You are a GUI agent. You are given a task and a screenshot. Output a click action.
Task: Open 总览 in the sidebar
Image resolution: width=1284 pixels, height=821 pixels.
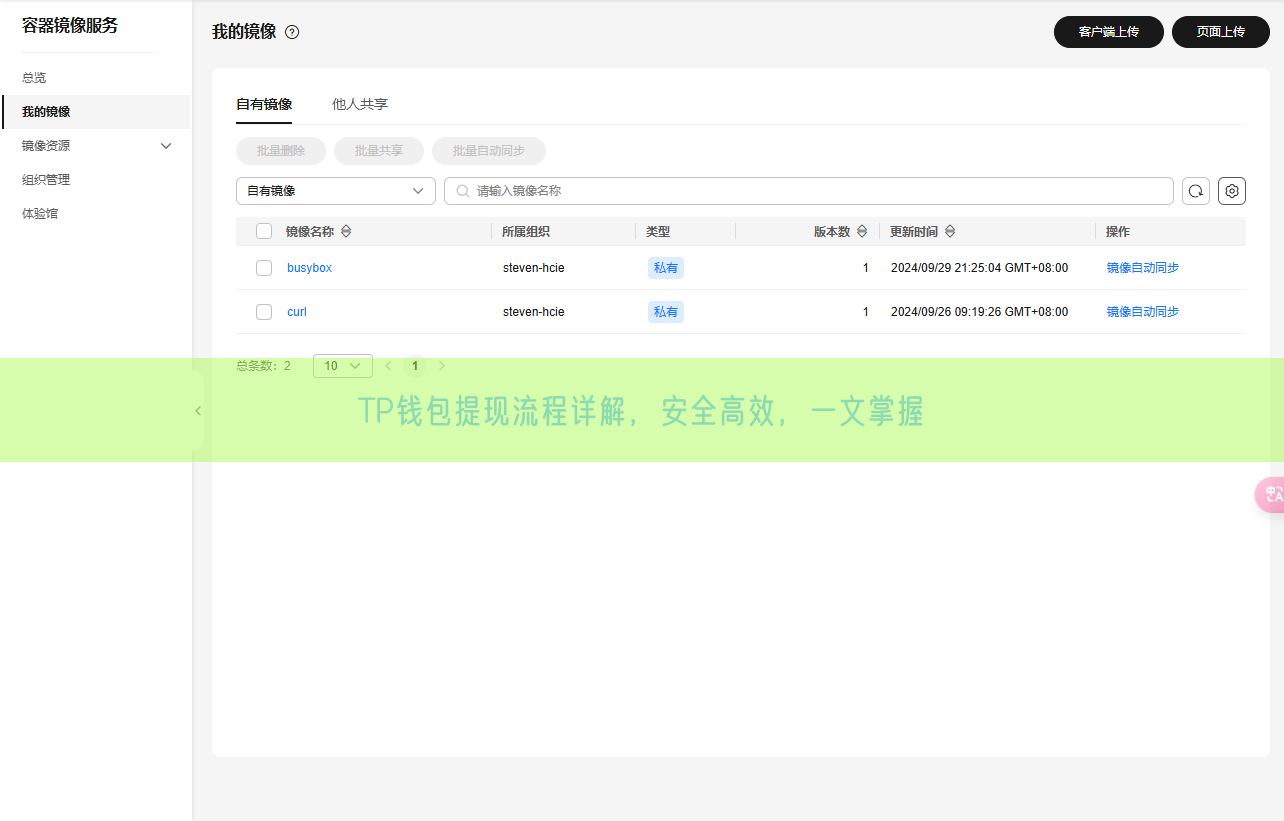click(x=34, y=78)
